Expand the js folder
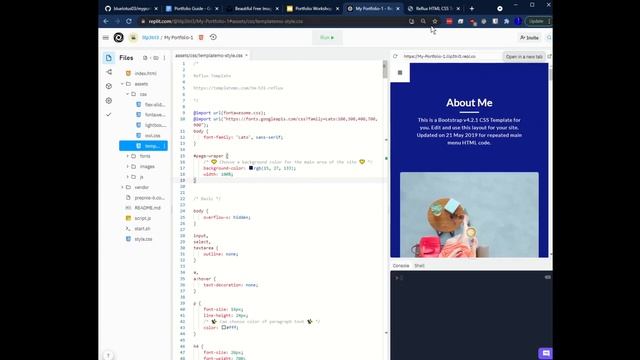The image size is (640, 360). click(127, 177)
